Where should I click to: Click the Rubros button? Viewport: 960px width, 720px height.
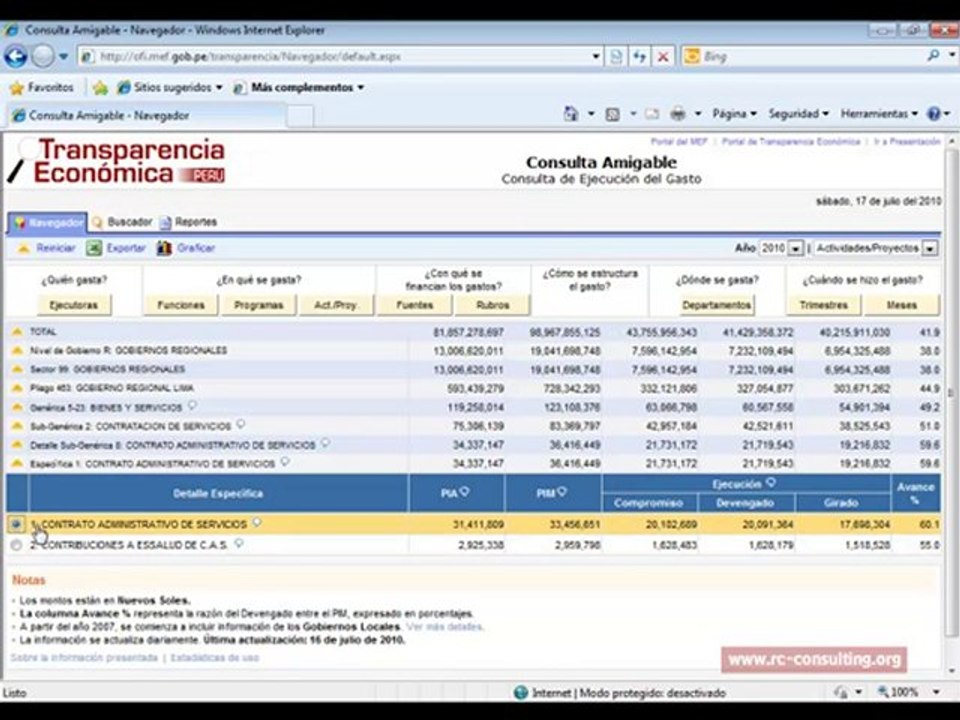(x=493, y=305)
